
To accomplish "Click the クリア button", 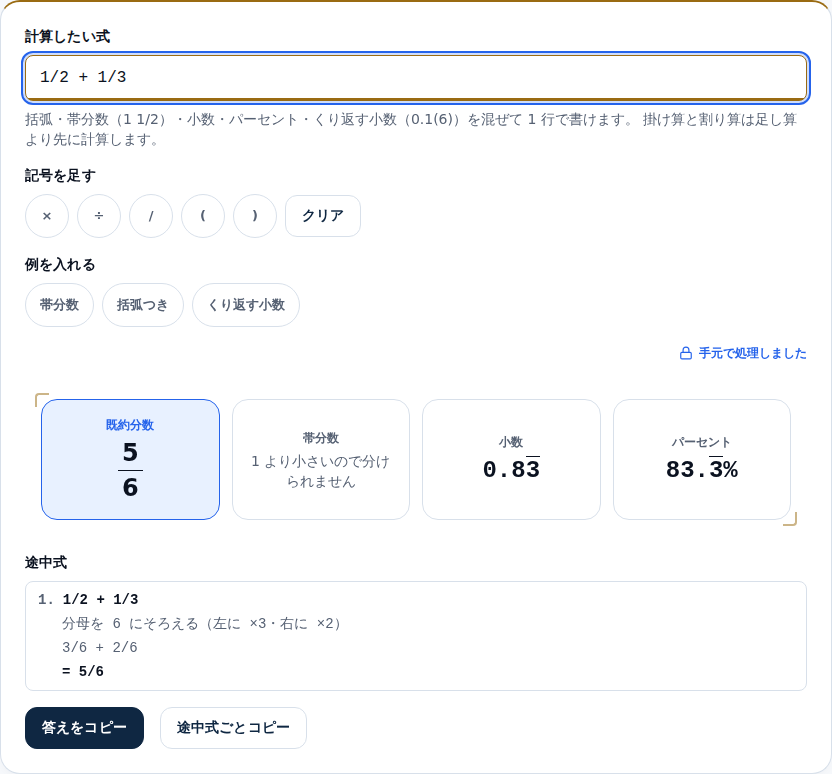I will coord(323,216).
